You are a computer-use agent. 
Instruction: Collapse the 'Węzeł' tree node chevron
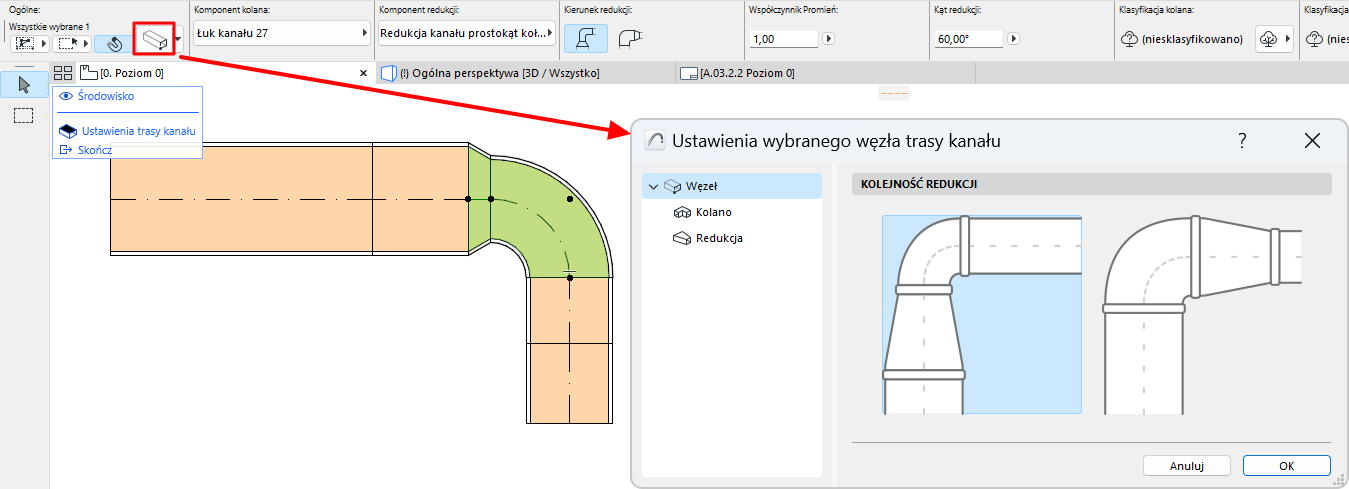click(654, 186)
